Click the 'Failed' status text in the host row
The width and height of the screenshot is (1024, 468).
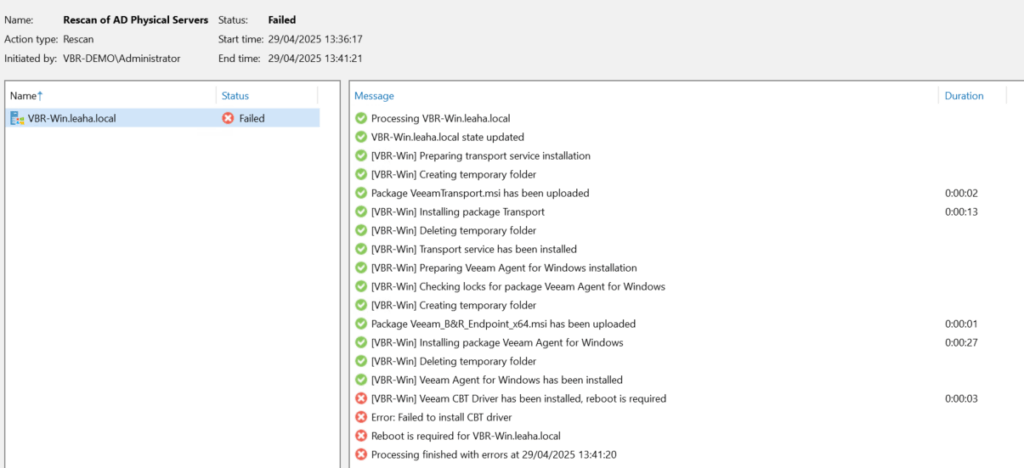[251, 119]
